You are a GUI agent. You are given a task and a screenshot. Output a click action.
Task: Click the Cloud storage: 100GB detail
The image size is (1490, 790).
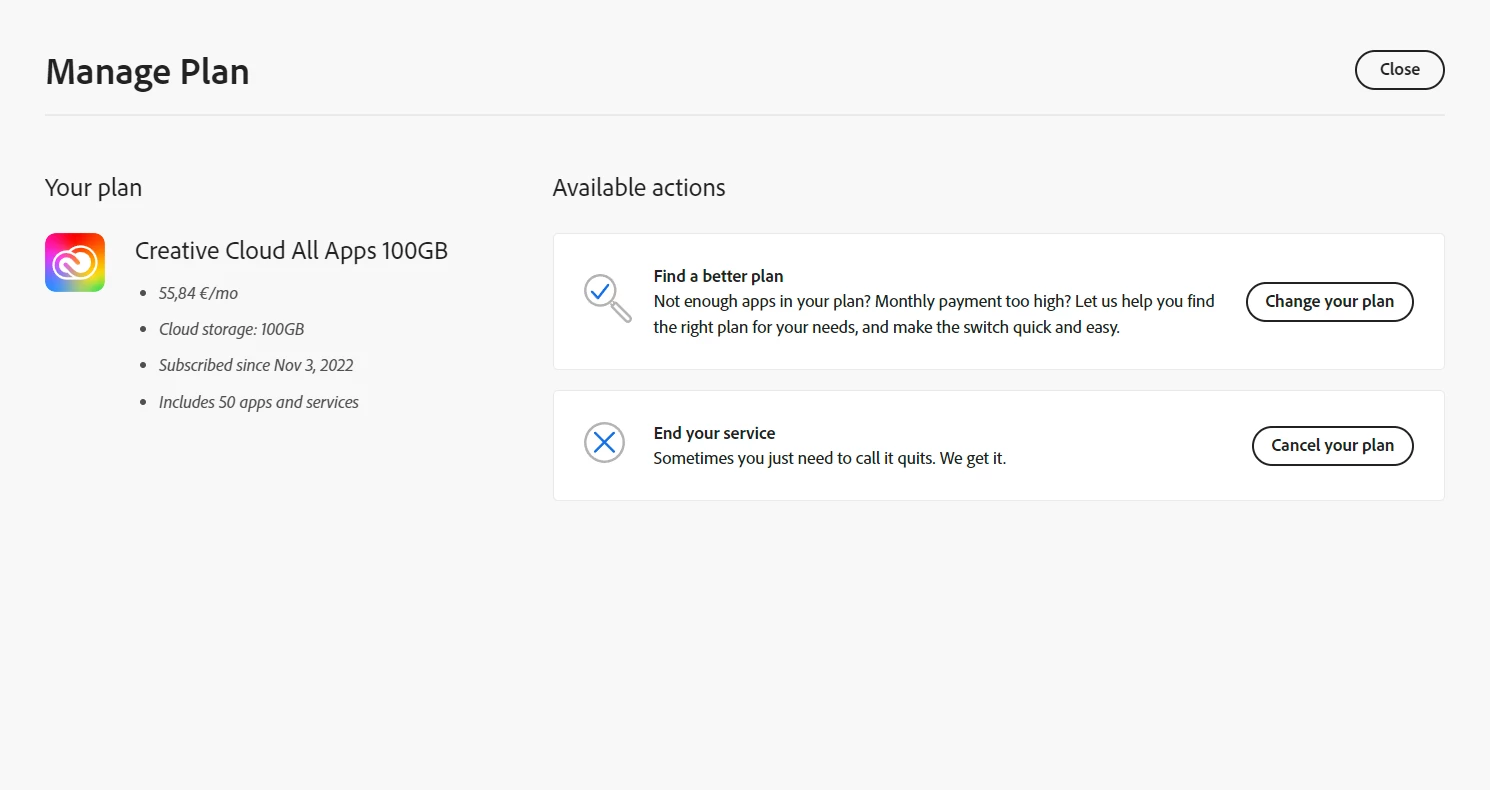pos(231,329)
